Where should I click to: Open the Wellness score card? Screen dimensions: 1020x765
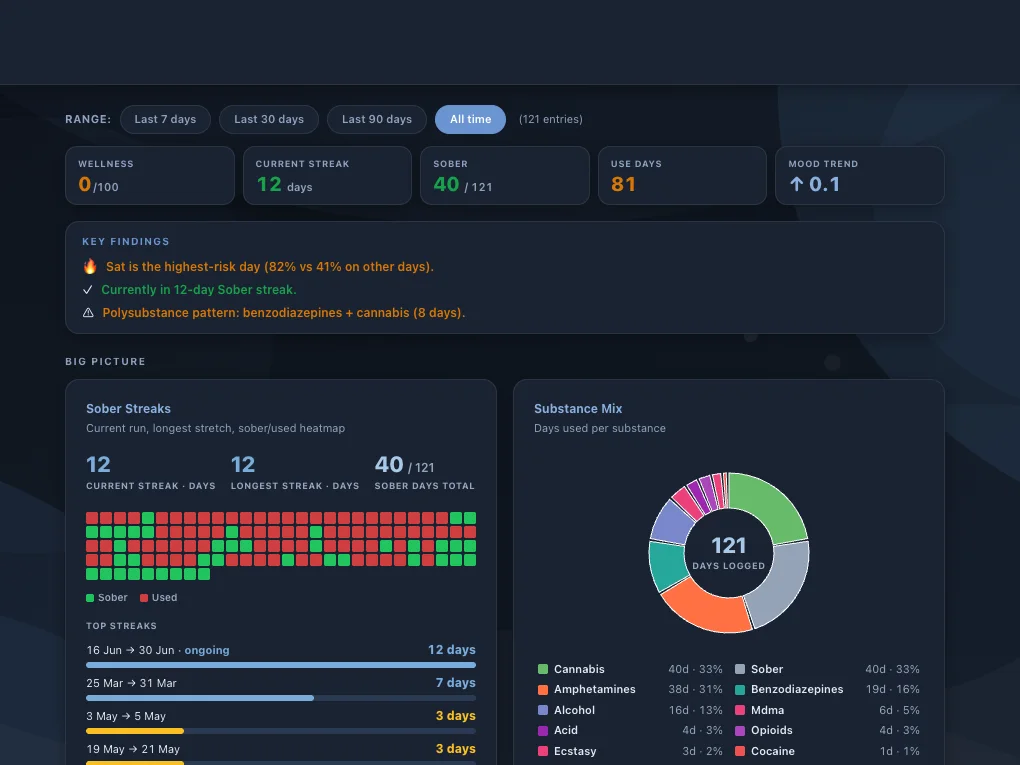tap(150, 176)
